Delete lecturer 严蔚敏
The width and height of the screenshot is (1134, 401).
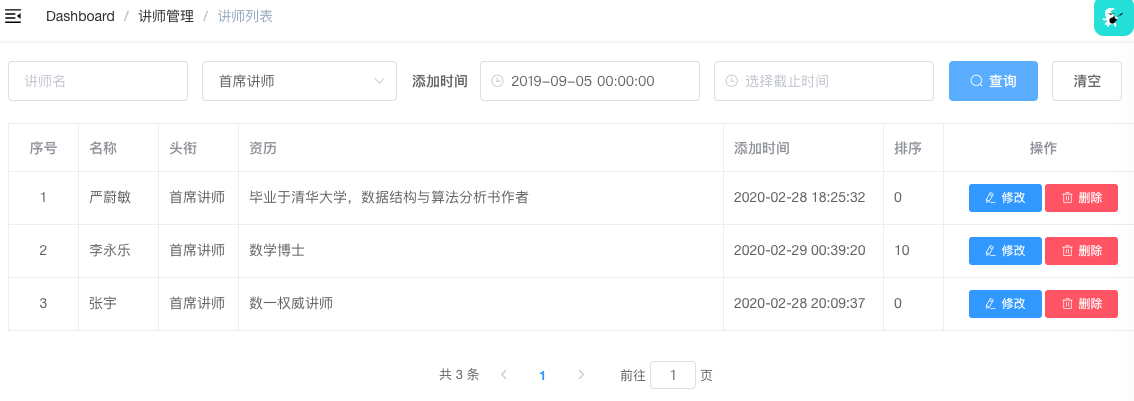[x=1081, y=198]
